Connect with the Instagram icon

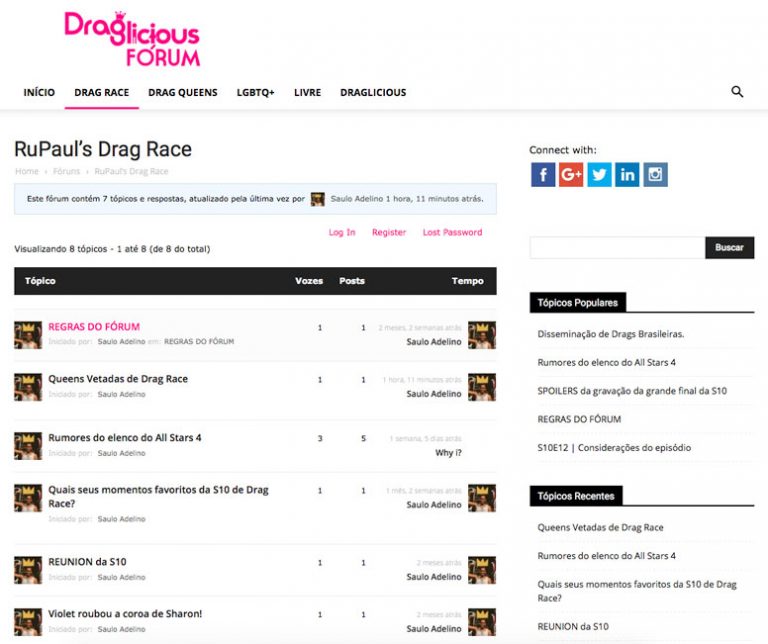point(655,175)
